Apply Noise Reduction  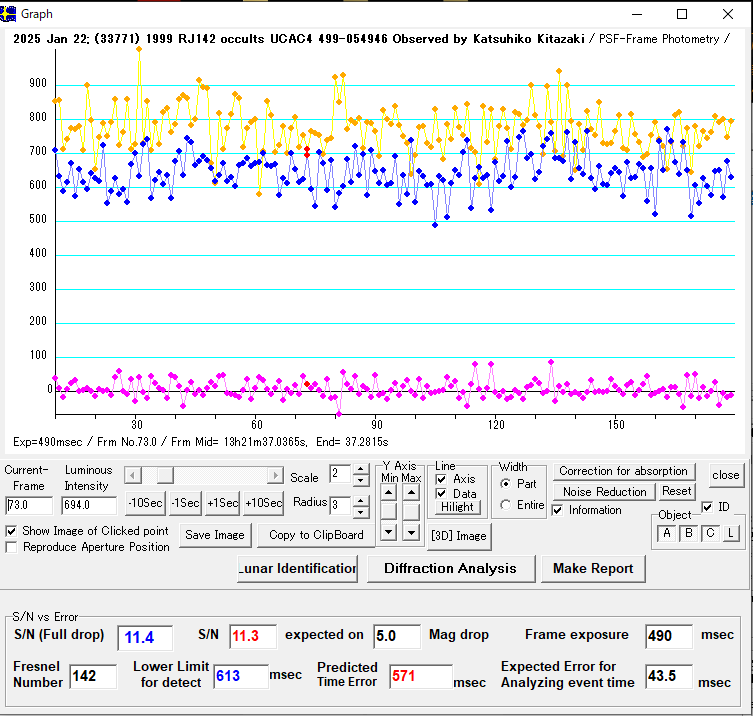click(x=606, y=492)
